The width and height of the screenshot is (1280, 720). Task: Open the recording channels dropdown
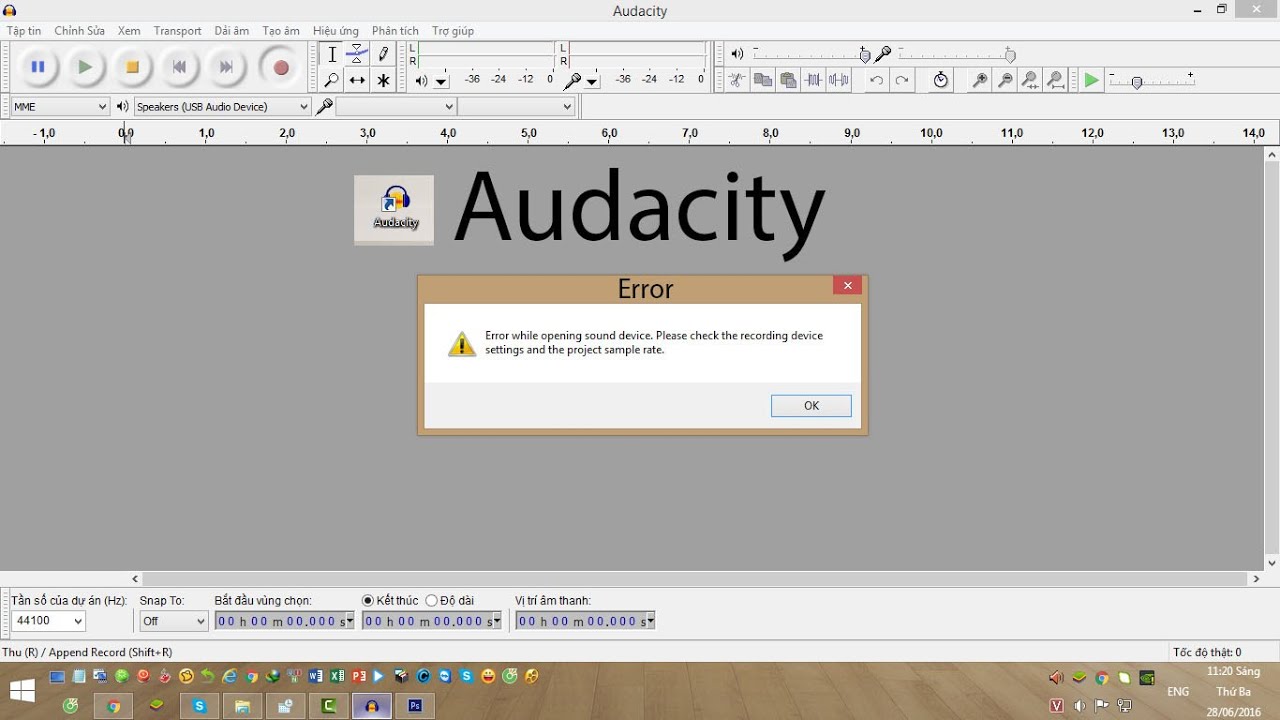tap(516, 106)
